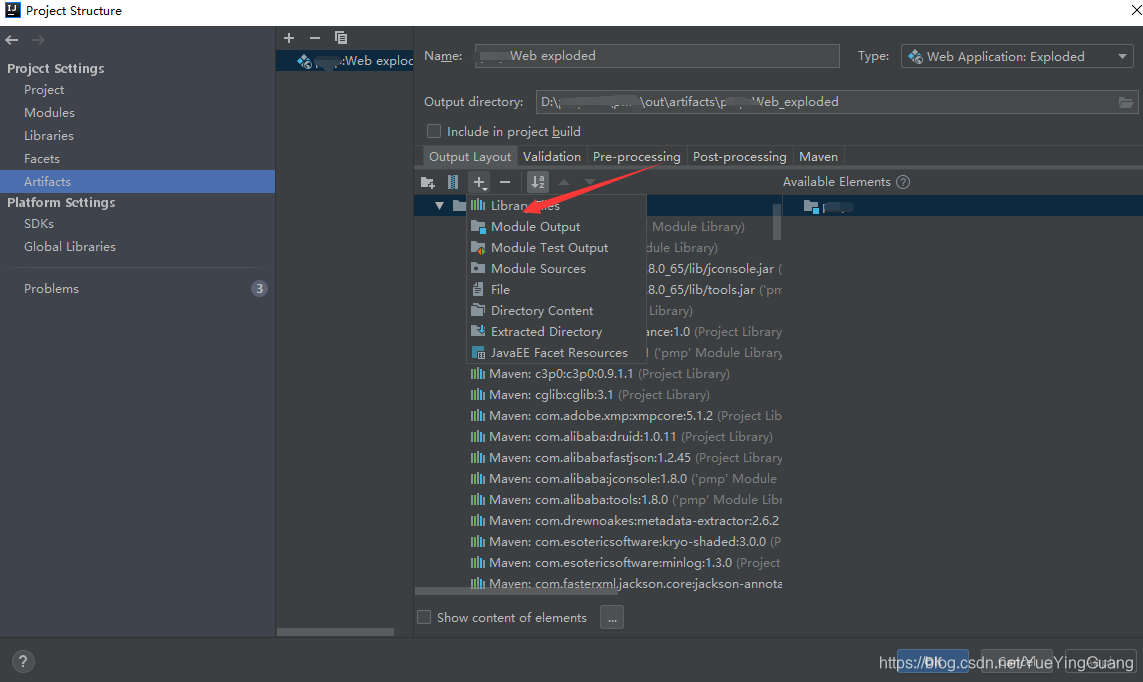Create an archive in output layout
Image resolution: width=1143 pixels, height=682 pixels.
point(453,182)
